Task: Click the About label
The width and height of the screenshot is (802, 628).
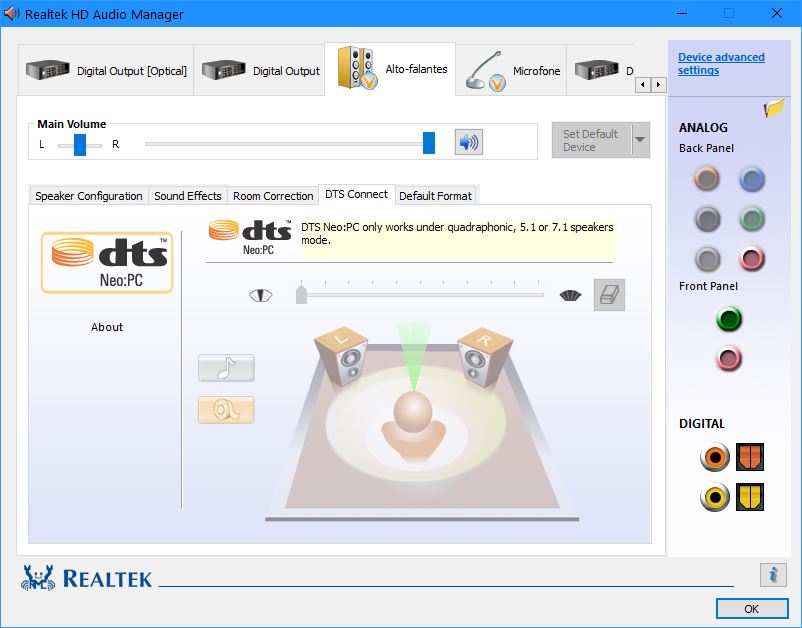Action: tap(107, 327)
